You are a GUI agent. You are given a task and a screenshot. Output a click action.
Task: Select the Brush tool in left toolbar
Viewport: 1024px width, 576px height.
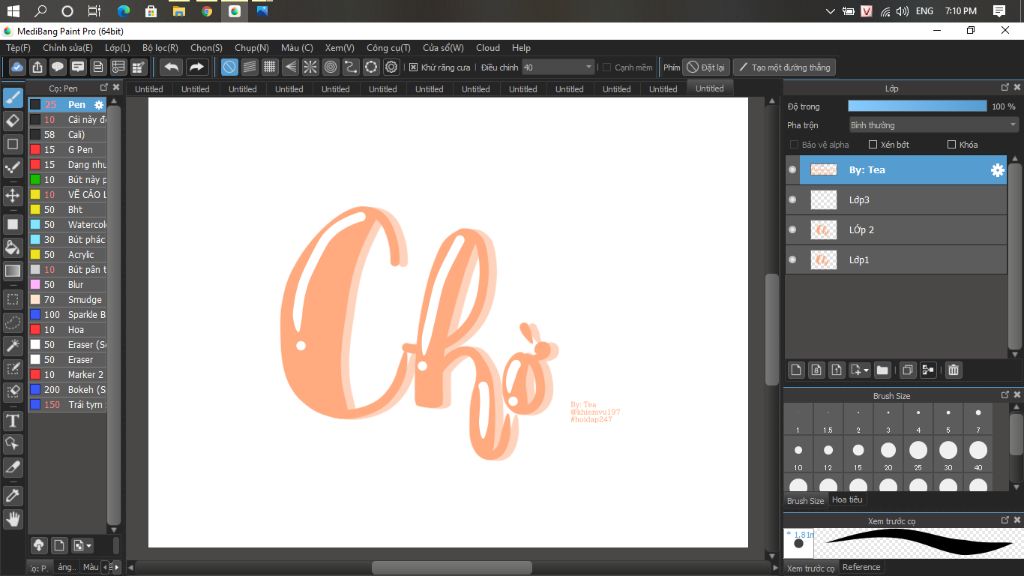click(12, 98)
